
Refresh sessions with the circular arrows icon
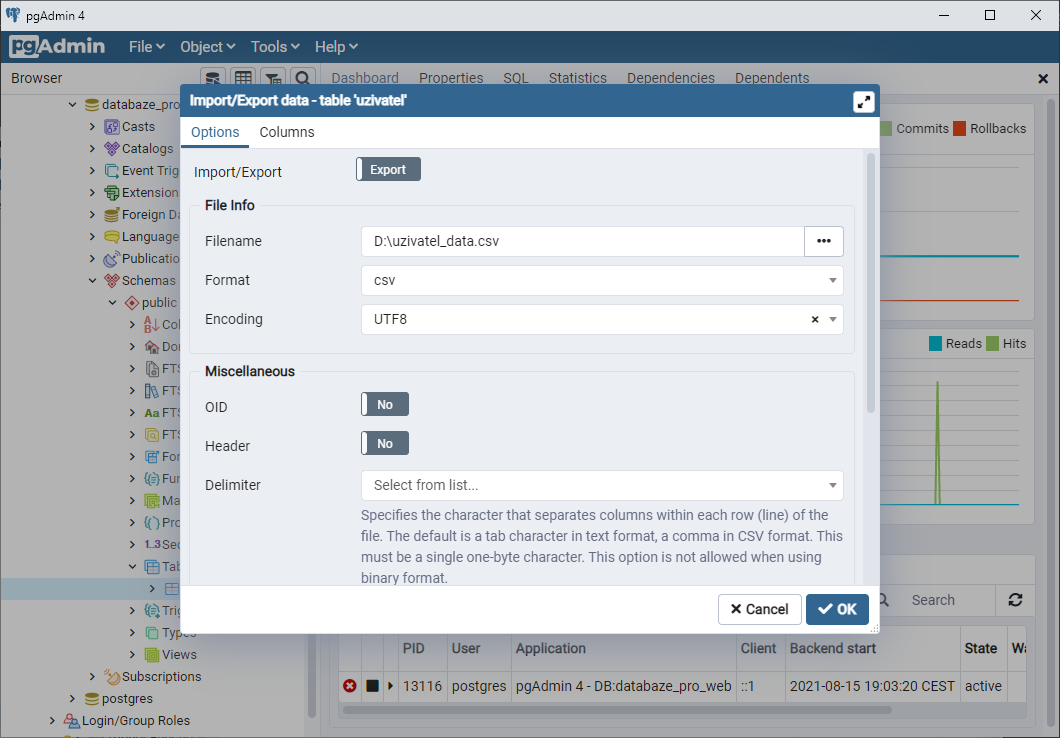click(x=1015, y=600)
